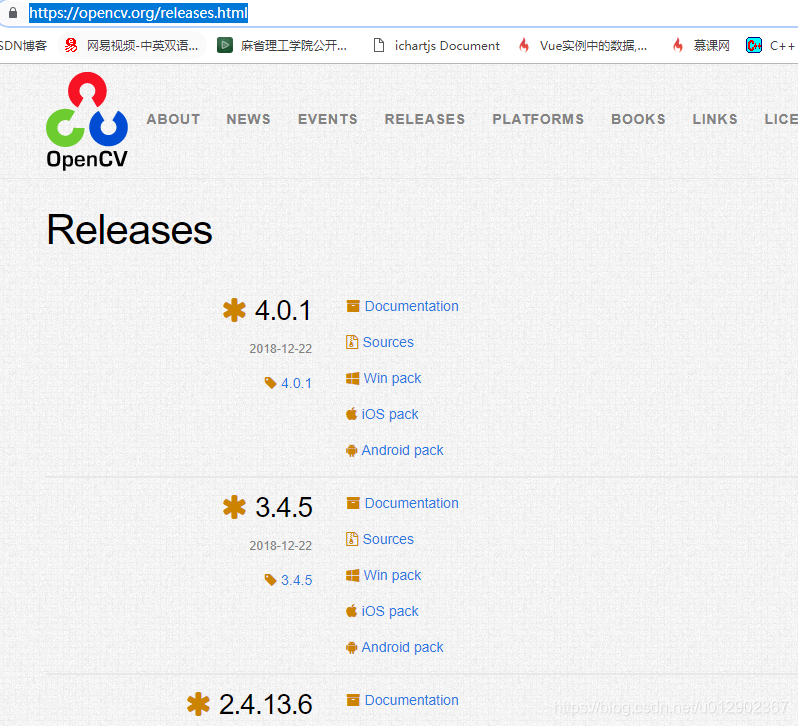Click the URL in the address bar
Viewport: 798px width, 726px height.
[138, 13]
